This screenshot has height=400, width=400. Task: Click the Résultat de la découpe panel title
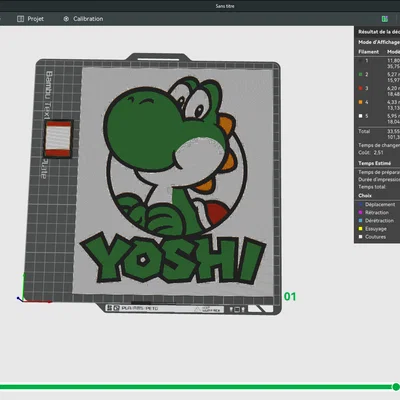[379, 32]
